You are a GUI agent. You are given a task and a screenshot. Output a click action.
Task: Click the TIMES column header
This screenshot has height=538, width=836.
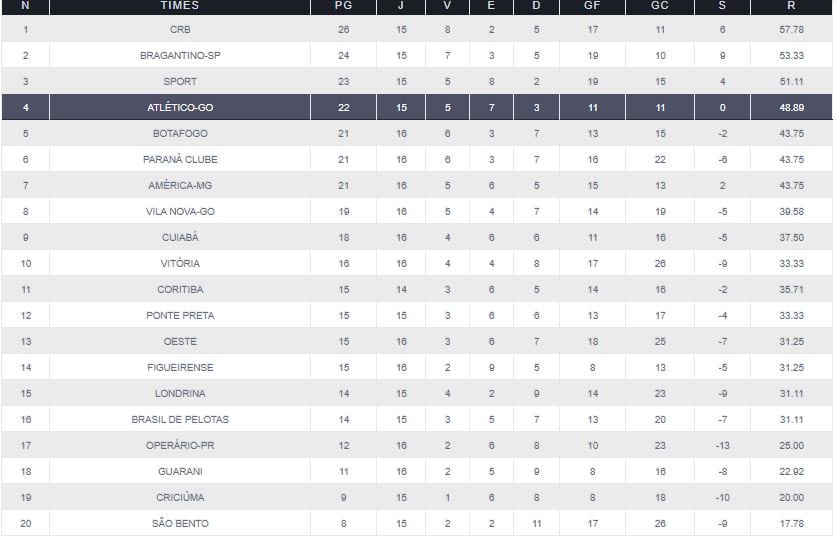click(x=179, y=6)
